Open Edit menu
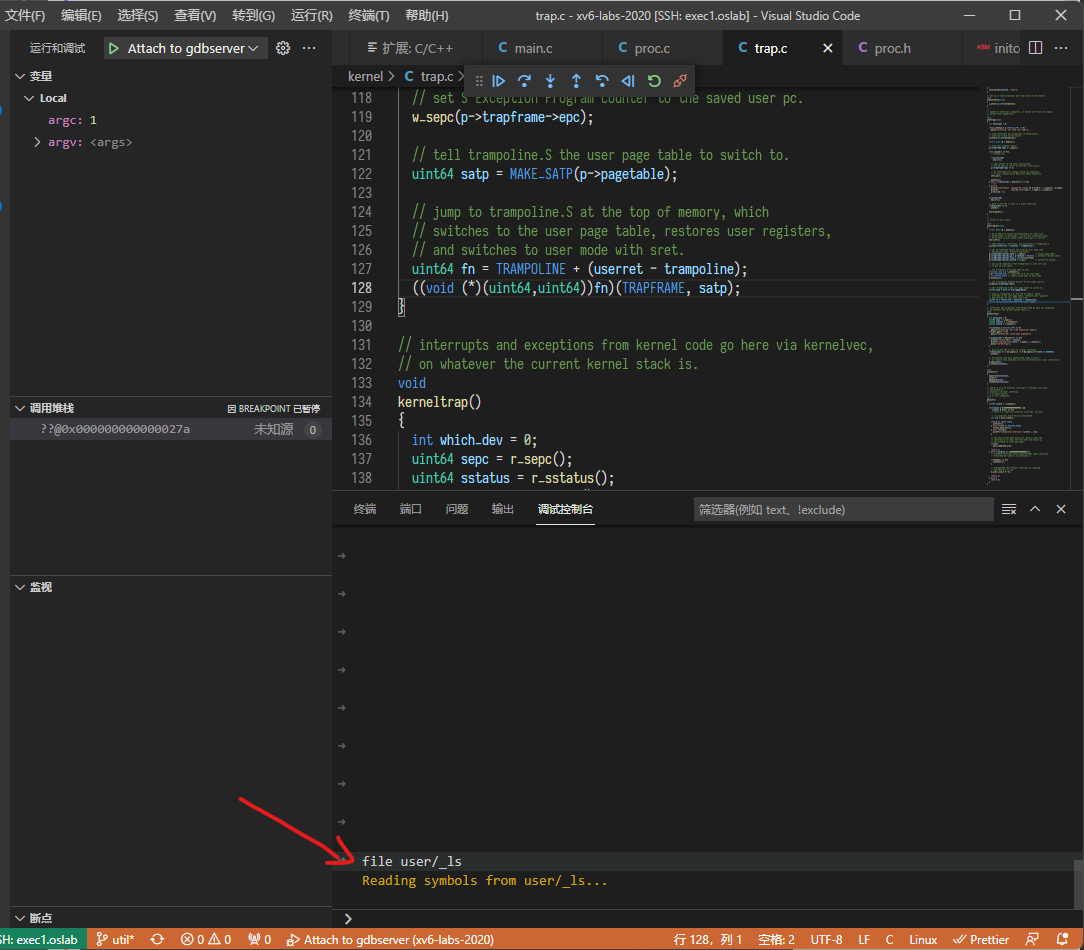Image resolution: width=1084 pixels, height=950 pixels. point(81,15)
